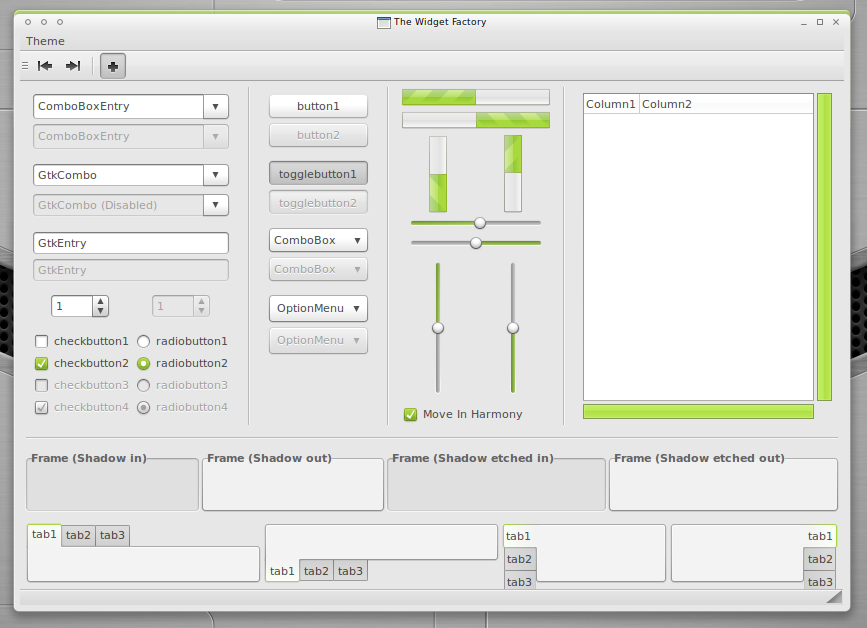867x628 pixels.
Task: Click the toolbar handle grip icon
Action: [25, 66]
